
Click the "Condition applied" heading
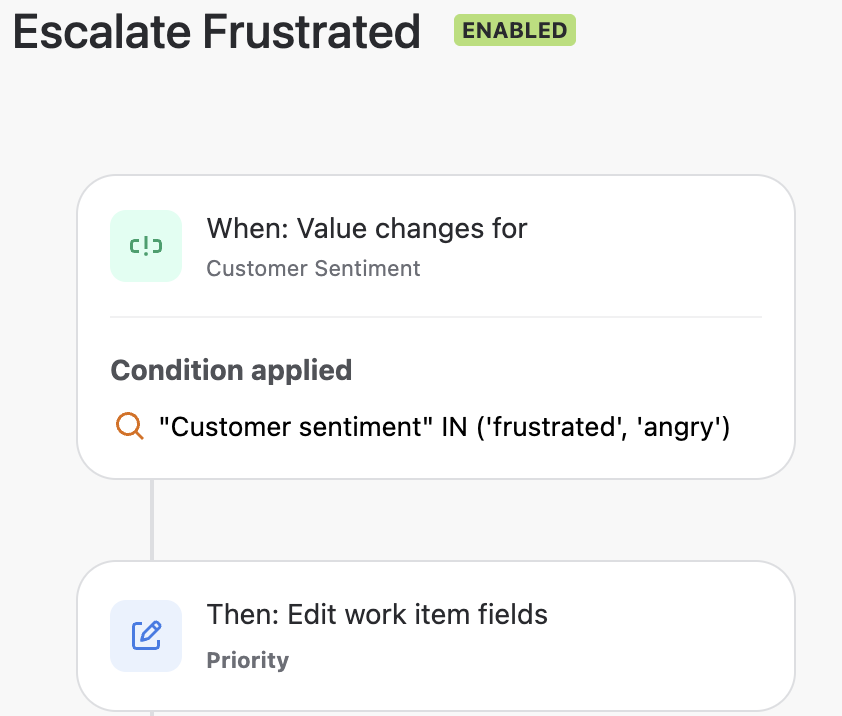(231, 370)
